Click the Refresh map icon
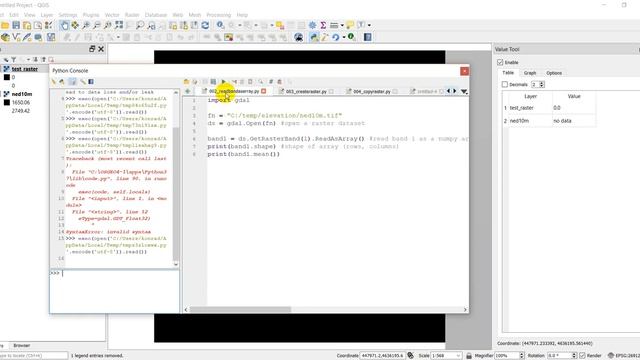The width and height of the screenshot is (640, 360). [x=205, y=25]
